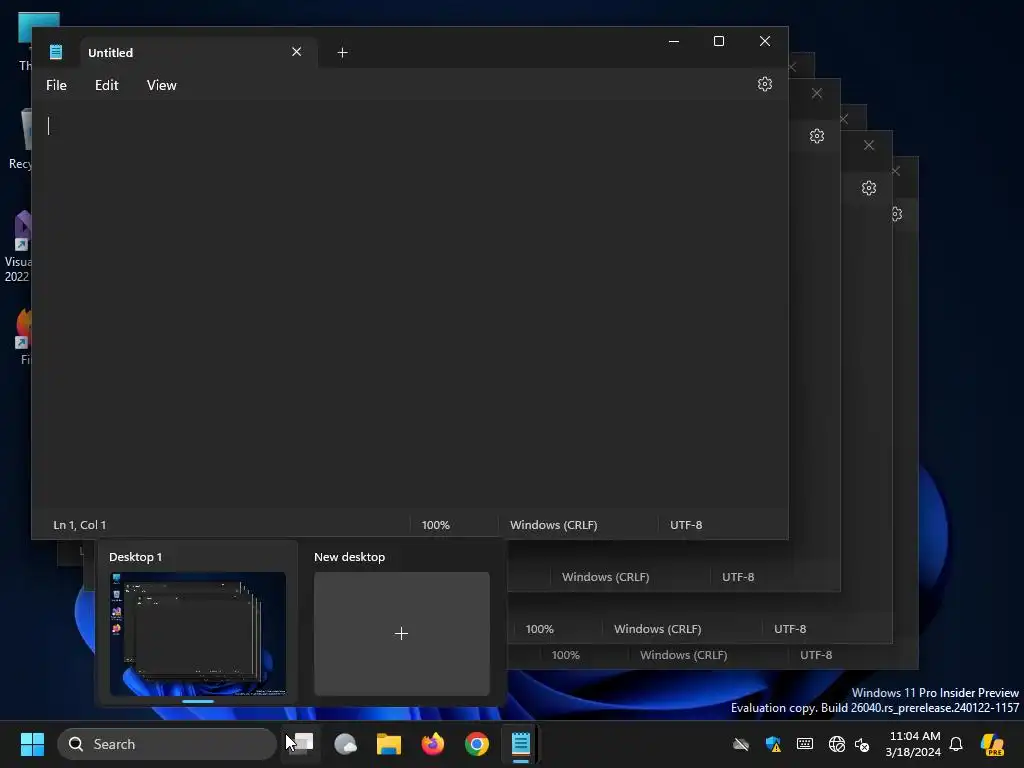Click the Ln 1, Col 1 status entry
This screenshot has width=1024, height=768.
[80, 525]
